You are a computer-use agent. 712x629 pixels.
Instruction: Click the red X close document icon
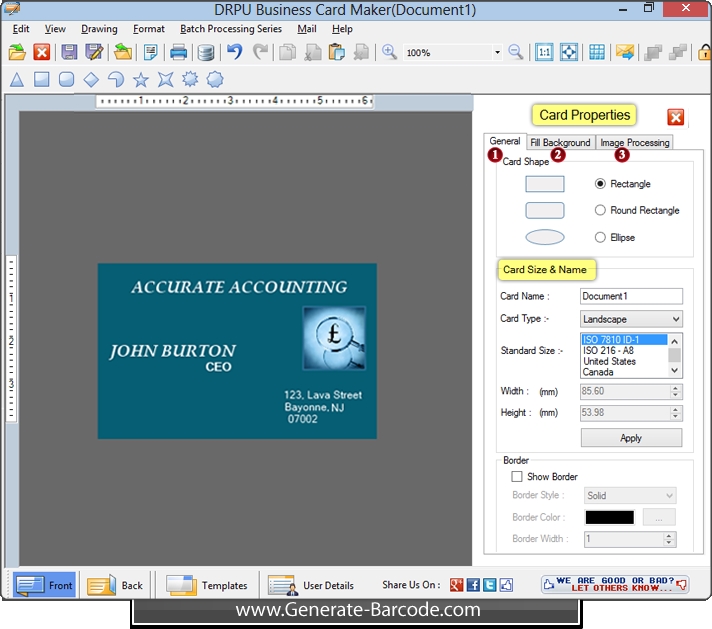(42, 52)
